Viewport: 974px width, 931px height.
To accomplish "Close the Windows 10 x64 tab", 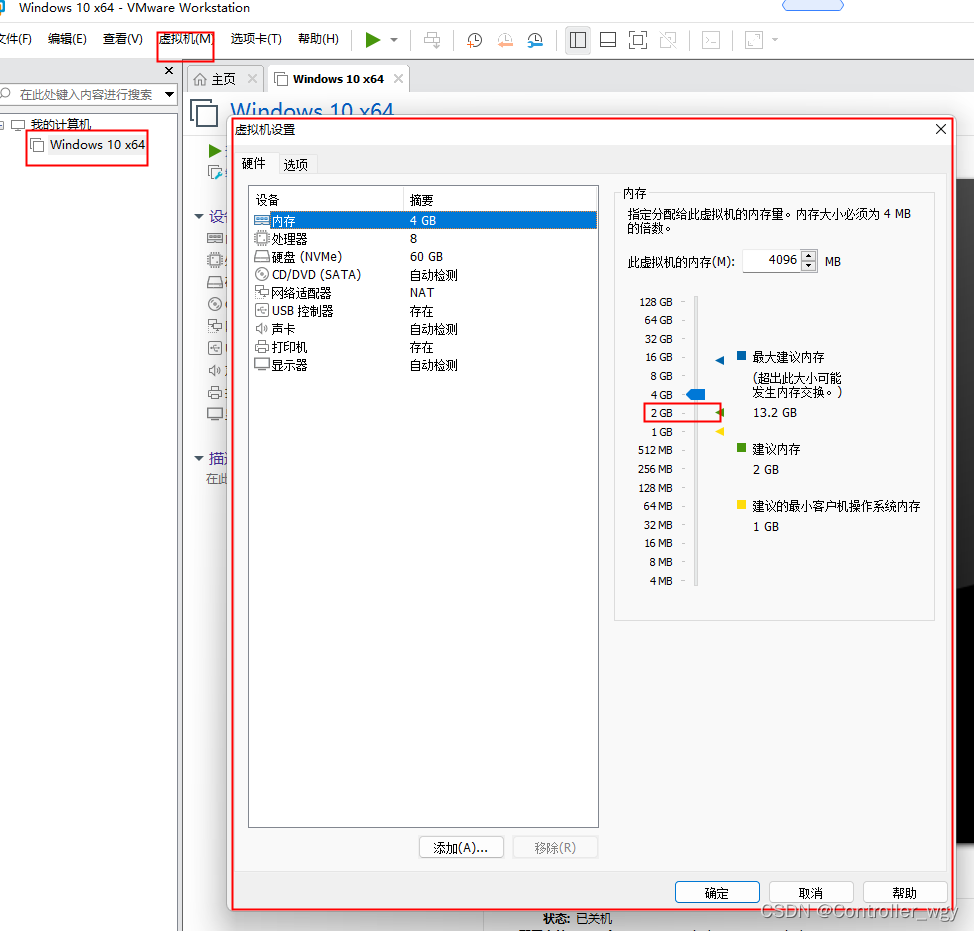I will [398, 79].
